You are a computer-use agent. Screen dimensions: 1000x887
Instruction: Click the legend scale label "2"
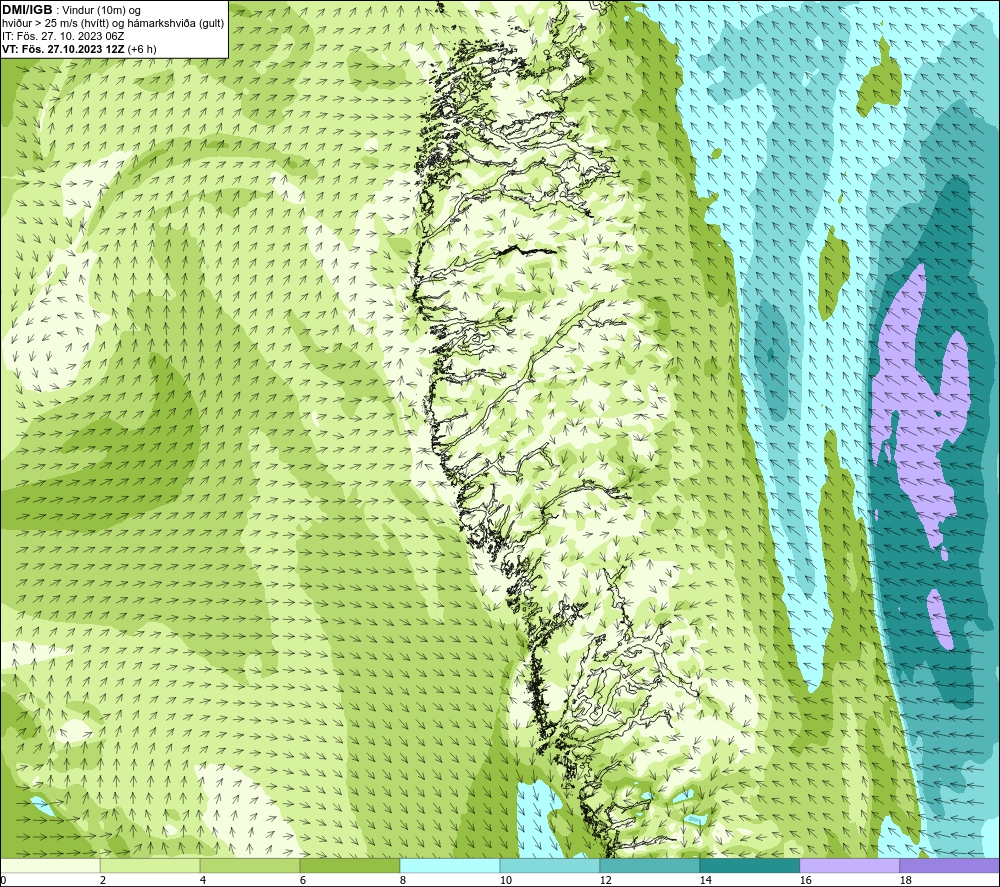pos(103,881)
